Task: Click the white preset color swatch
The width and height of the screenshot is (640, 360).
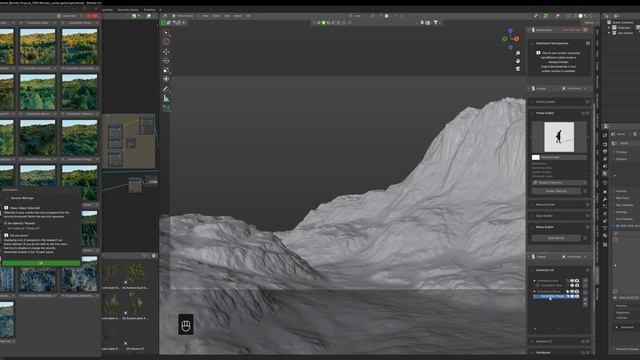Action: click(x=536, y=157)
